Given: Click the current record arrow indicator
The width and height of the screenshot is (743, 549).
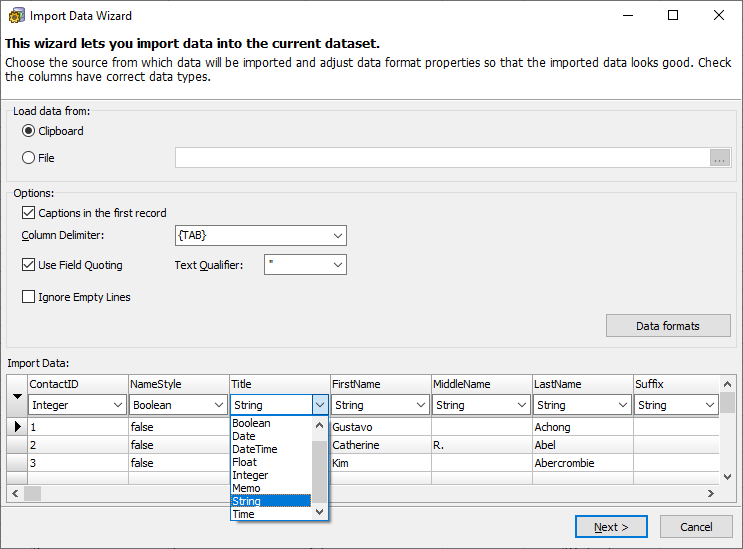Looking at the screenshot, I should pos(18,427).
